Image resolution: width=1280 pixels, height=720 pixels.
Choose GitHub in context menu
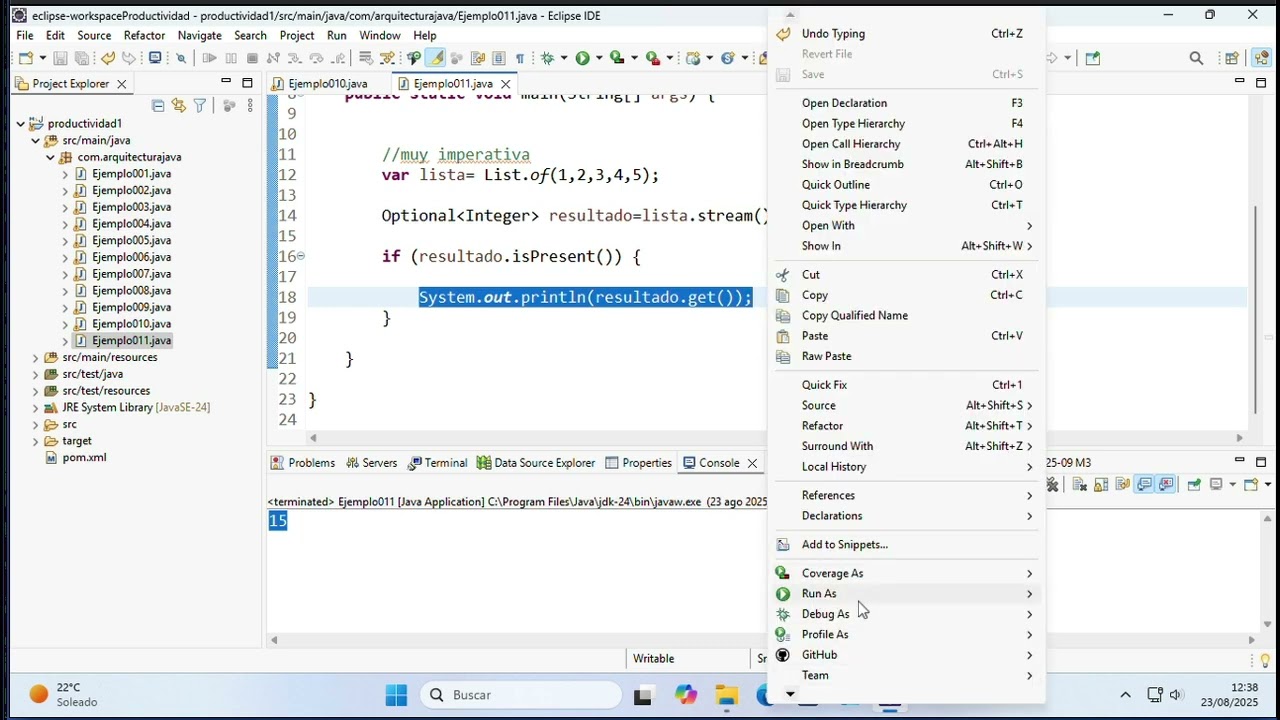coord(906,655)
